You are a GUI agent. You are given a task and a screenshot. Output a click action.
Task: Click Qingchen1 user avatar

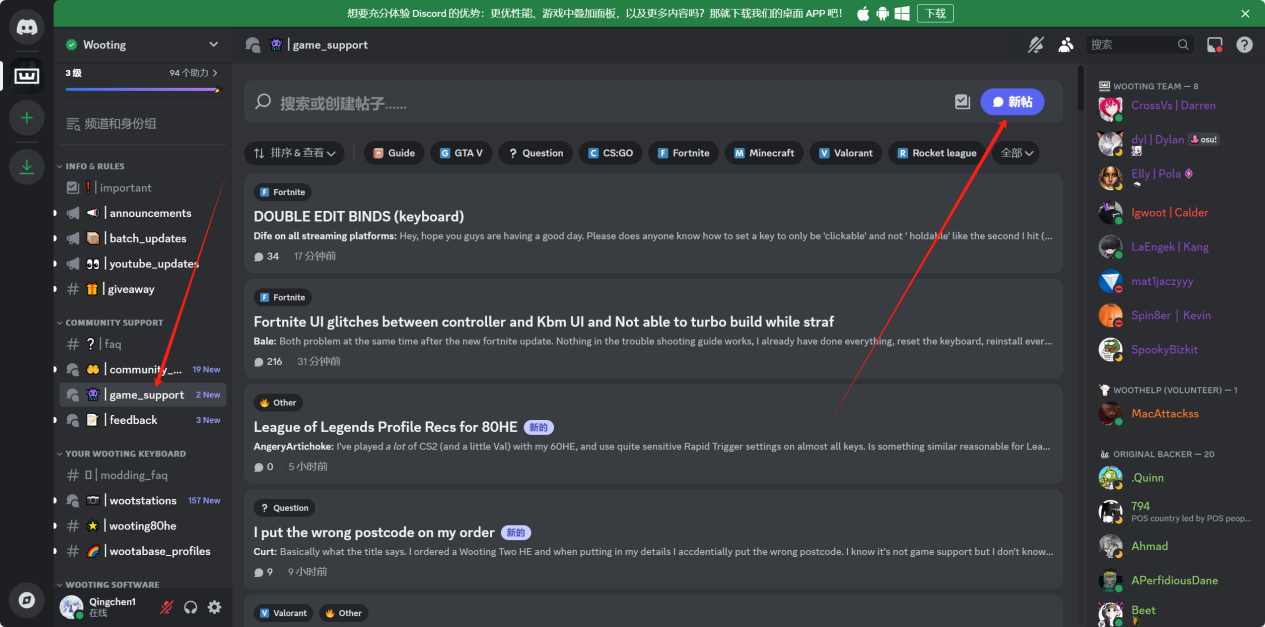pos(71,607)
